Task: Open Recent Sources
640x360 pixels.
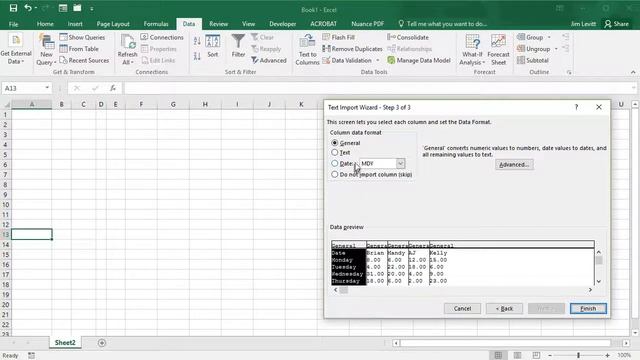Action: [84, 60]
